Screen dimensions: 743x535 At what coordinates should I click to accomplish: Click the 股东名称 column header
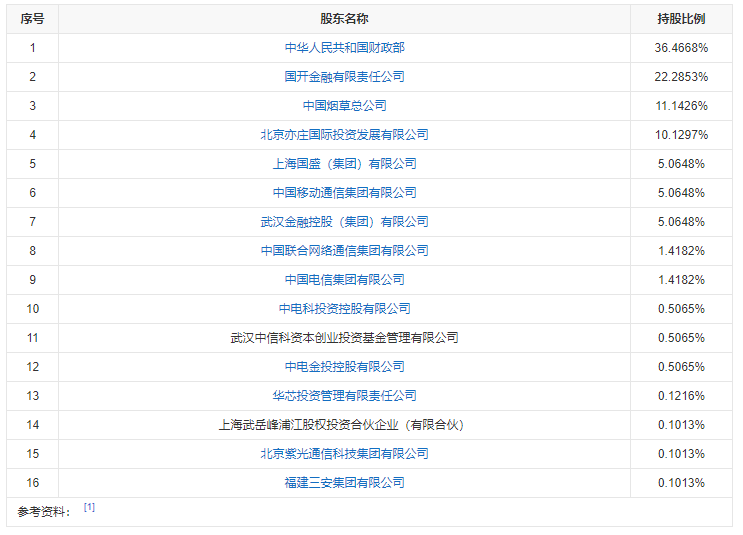(x=344, y=19)
